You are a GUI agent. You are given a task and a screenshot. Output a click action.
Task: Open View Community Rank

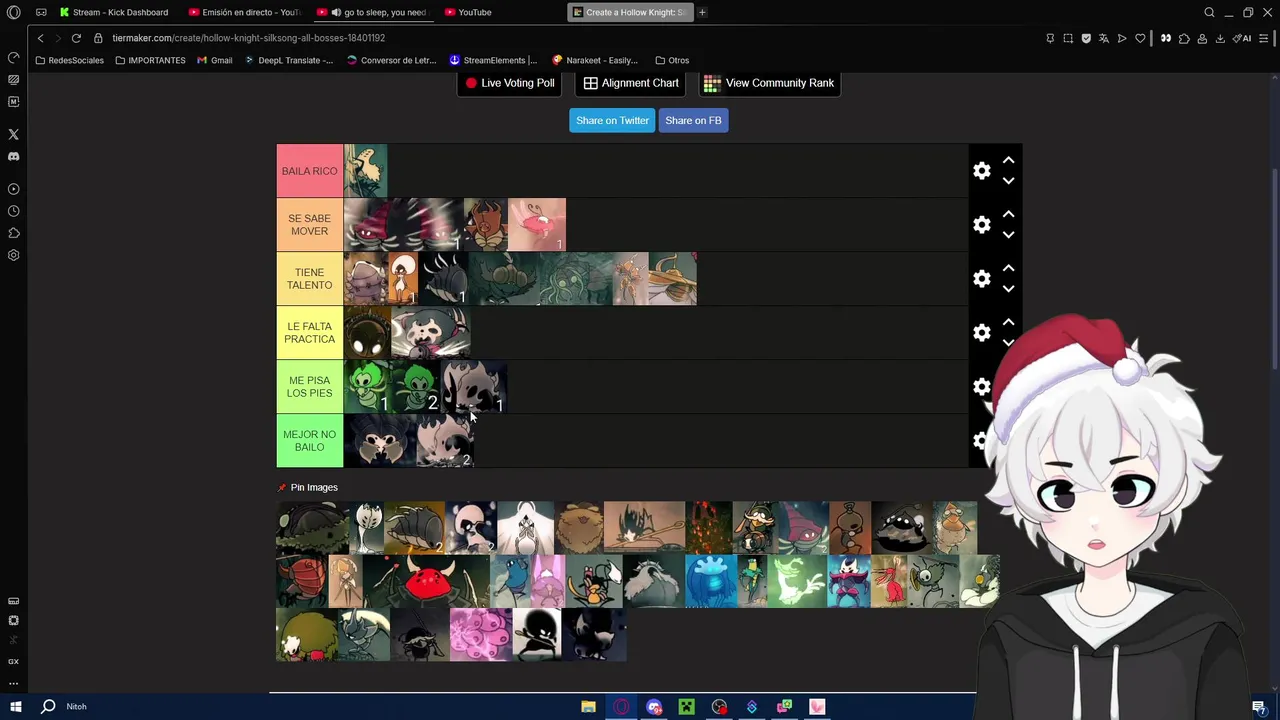769,83
